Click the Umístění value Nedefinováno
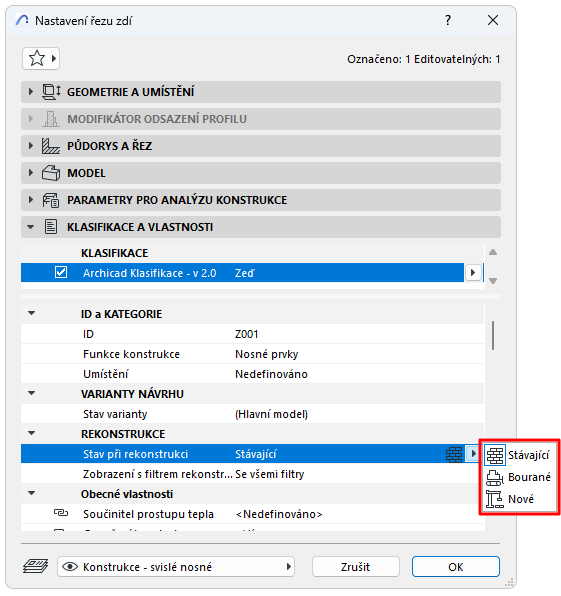The height and width of the screenshot is (596, 561). [x=271, y=374]
